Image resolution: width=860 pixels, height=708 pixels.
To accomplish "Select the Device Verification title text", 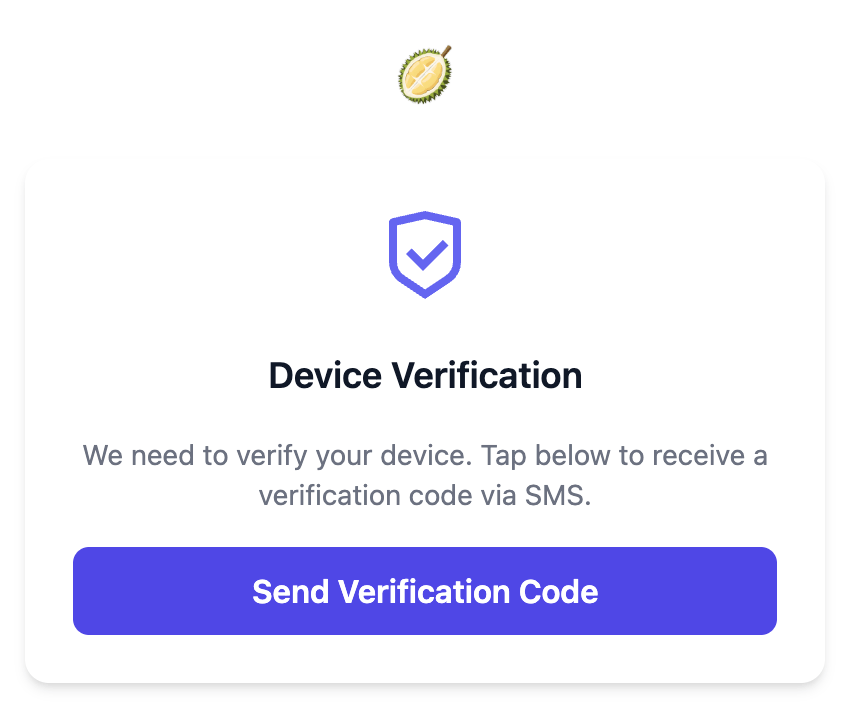I will click(425, 375).
